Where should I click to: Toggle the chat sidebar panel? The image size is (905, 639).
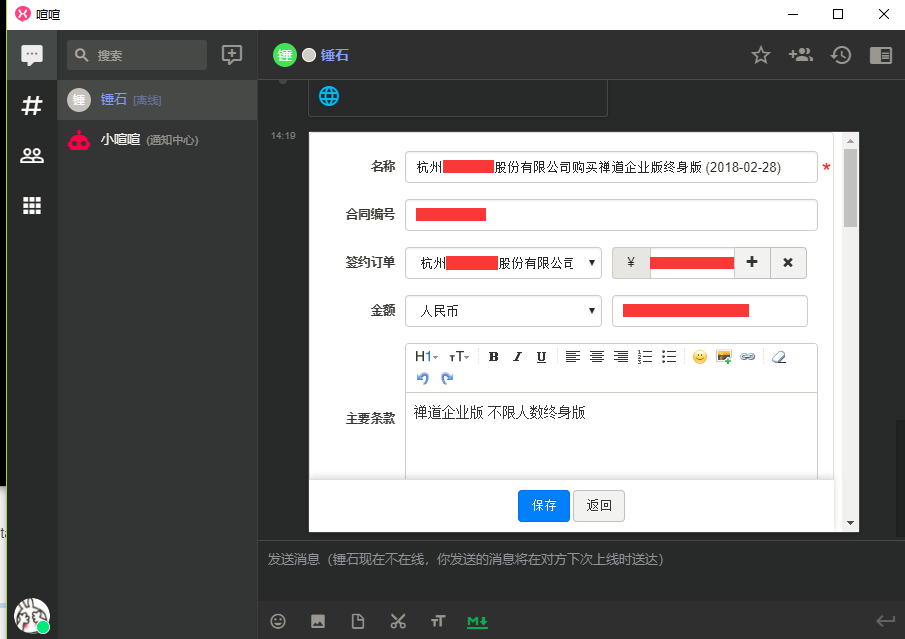coord(881,55)
